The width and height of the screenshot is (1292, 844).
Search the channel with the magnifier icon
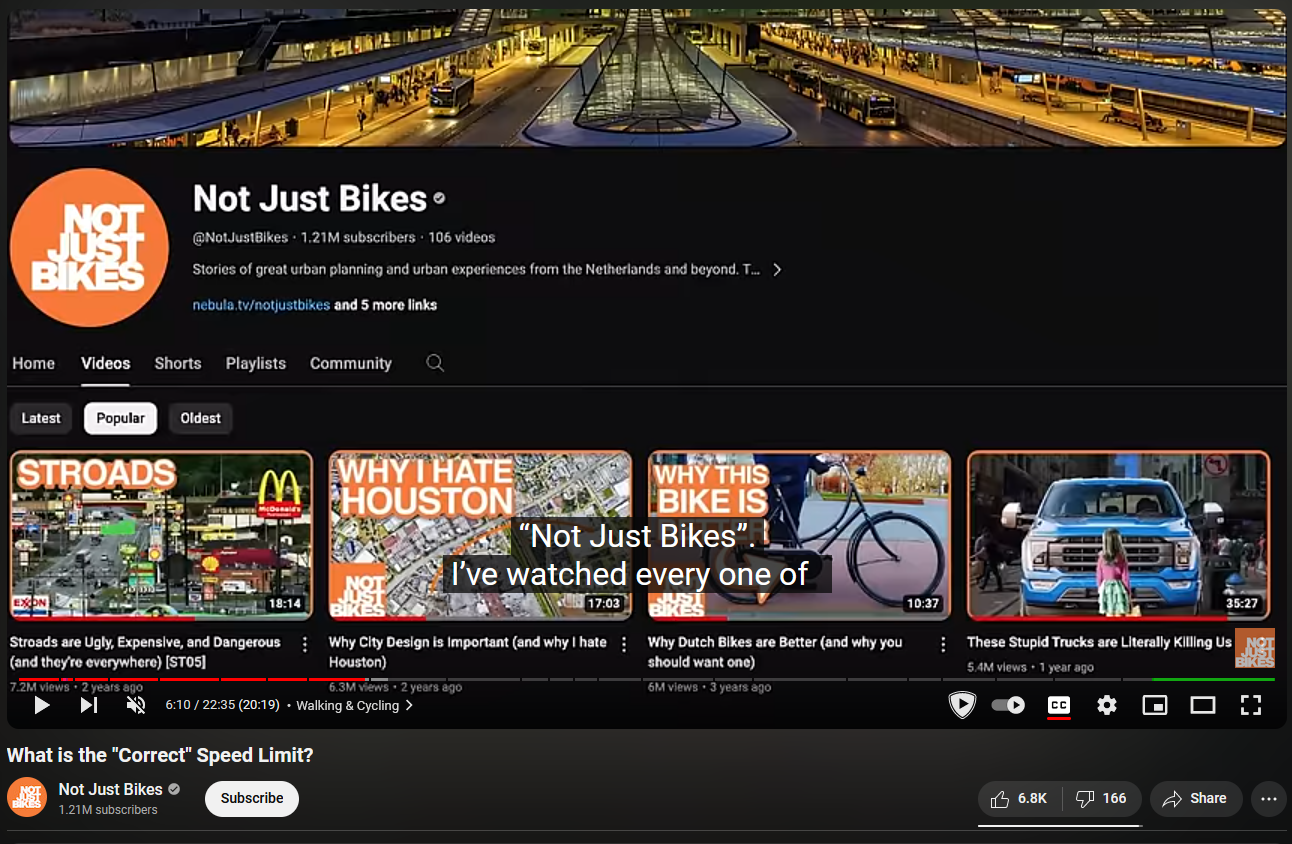435,363
